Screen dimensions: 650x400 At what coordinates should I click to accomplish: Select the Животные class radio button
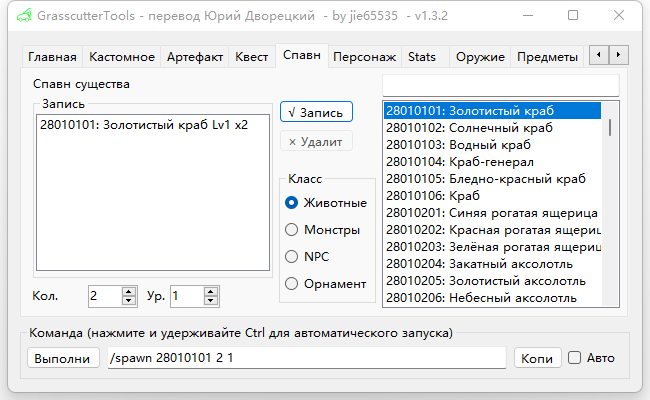(292, 202)
